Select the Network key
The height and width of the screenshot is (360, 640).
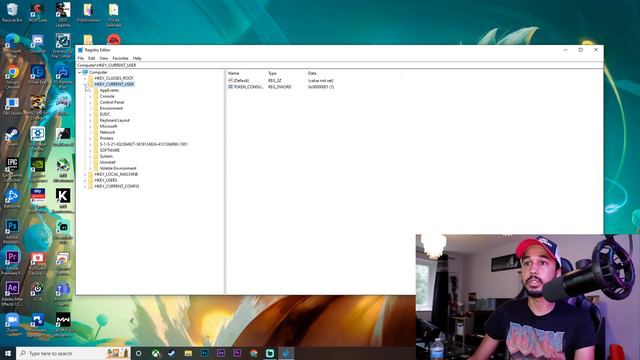coord(107,132)
